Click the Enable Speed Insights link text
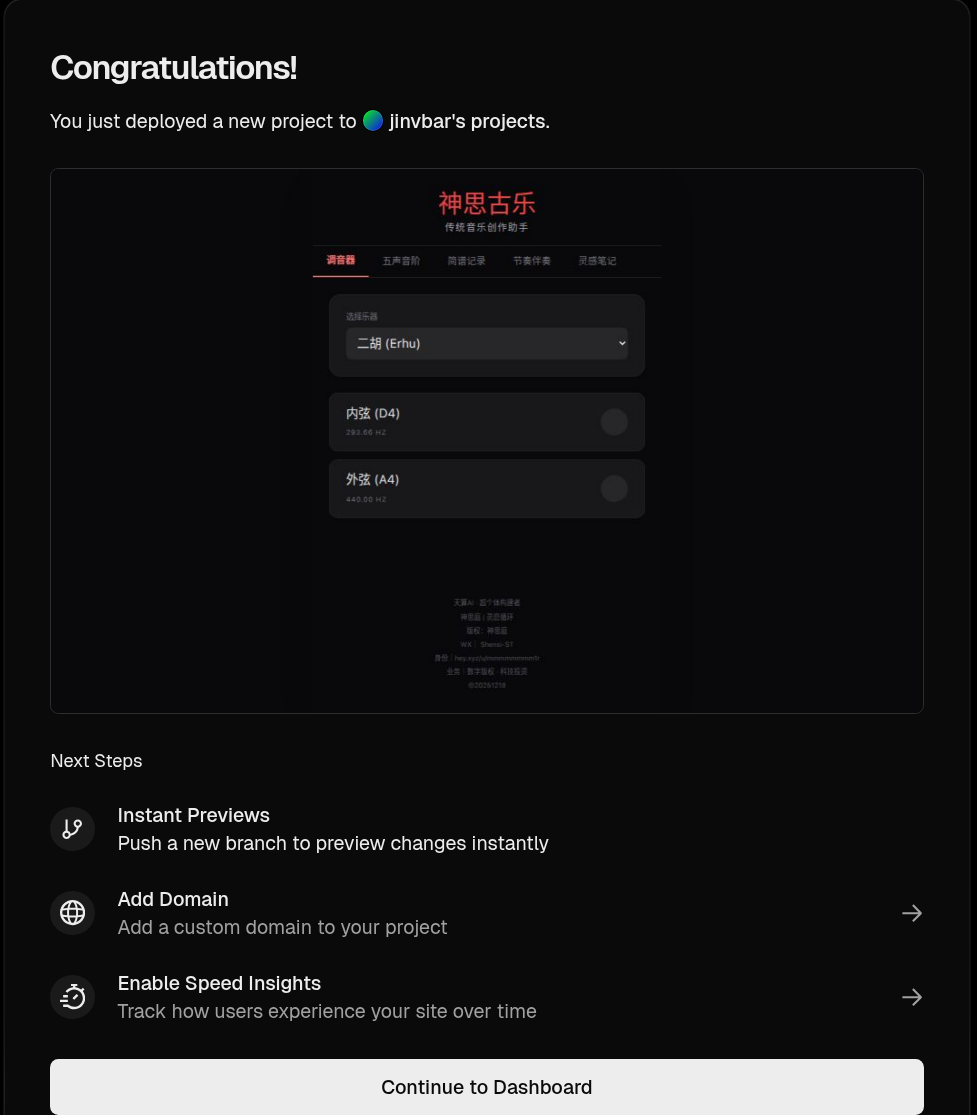The height and width of the screenshot is (1115, 977). [219, 983]
